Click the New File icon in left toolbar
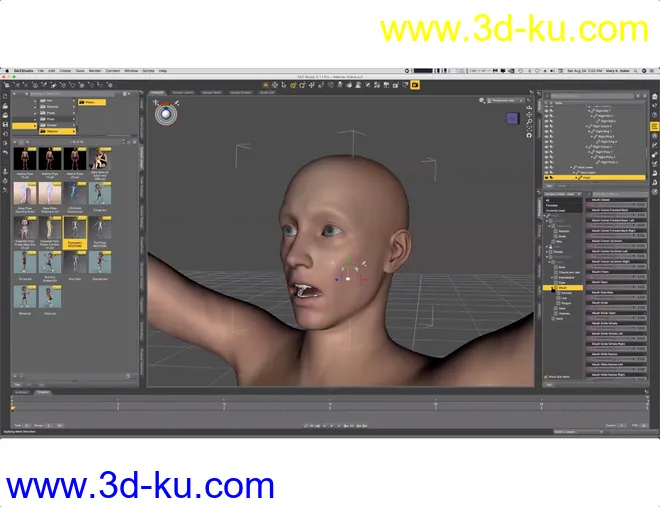 (6, 97)
